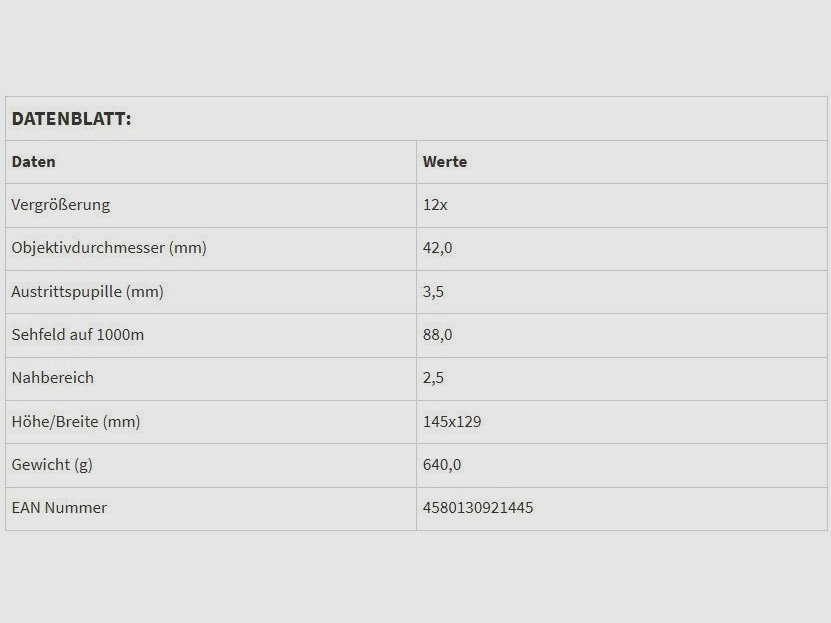The image size is (831, 623).
Task: Click the Daten column header
Action: coord(33,162)
